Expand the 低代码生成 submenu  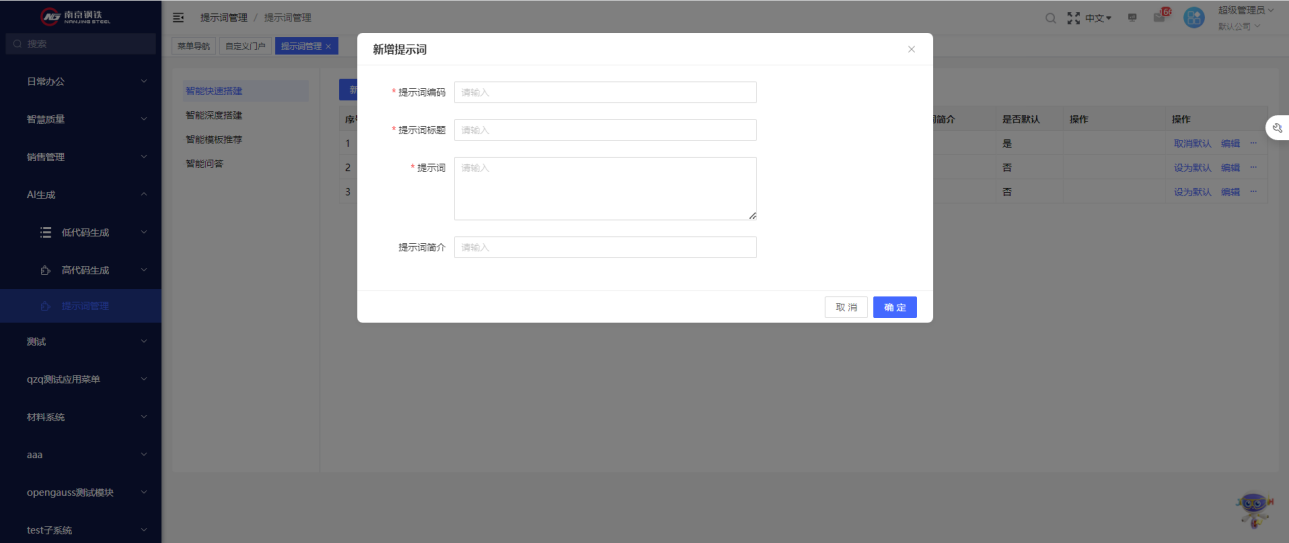tap(80, 232)
